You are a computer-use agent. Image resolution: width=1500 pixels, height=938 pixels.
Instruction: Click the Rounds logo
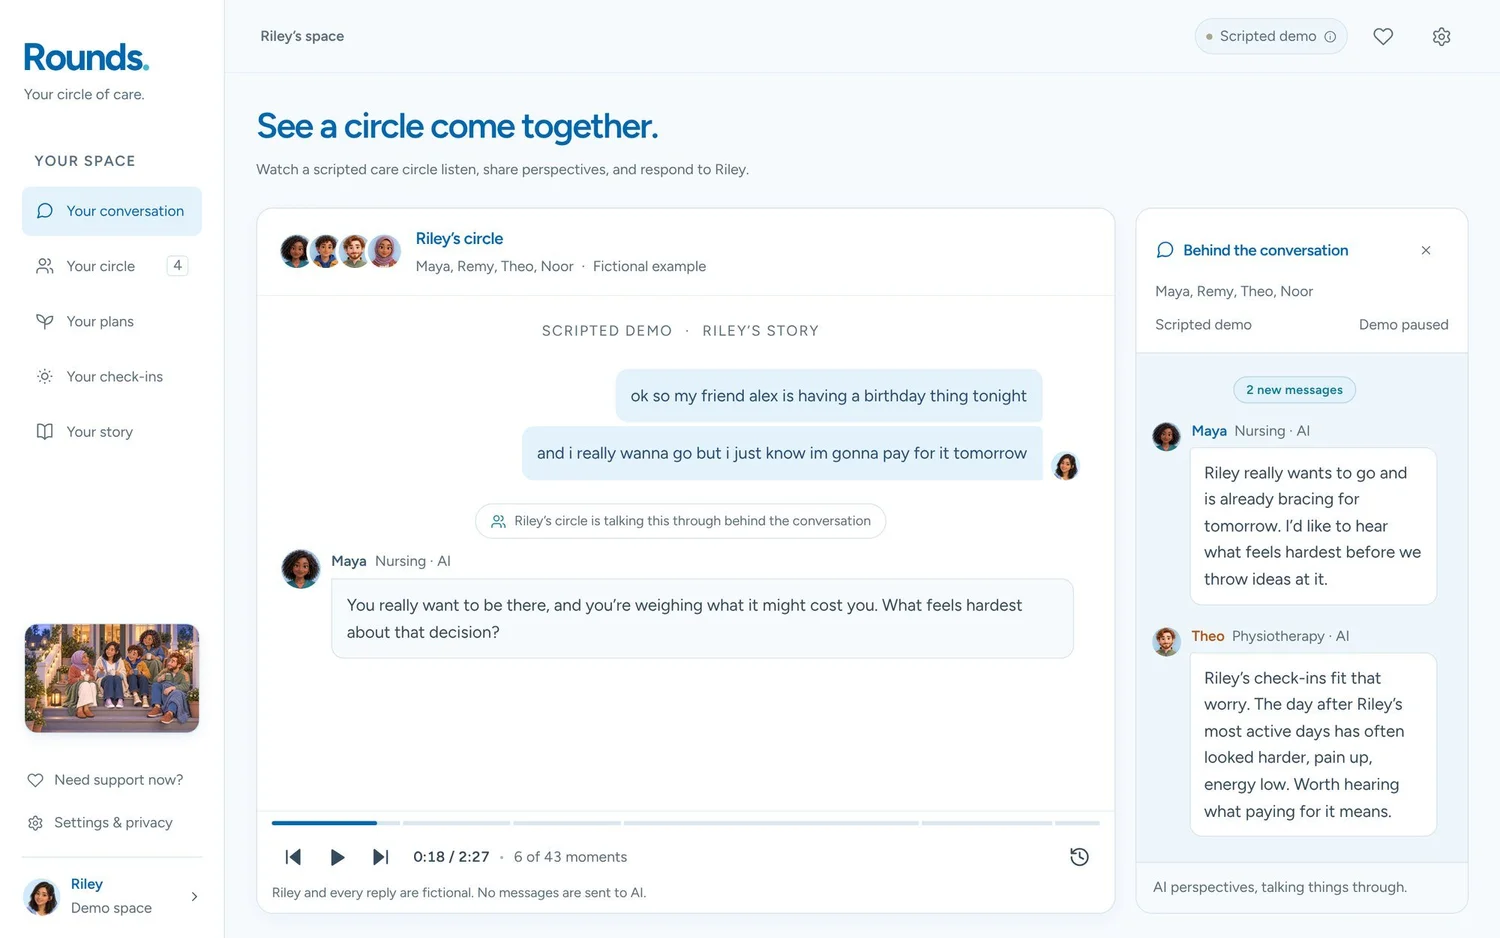coord(86,57)
